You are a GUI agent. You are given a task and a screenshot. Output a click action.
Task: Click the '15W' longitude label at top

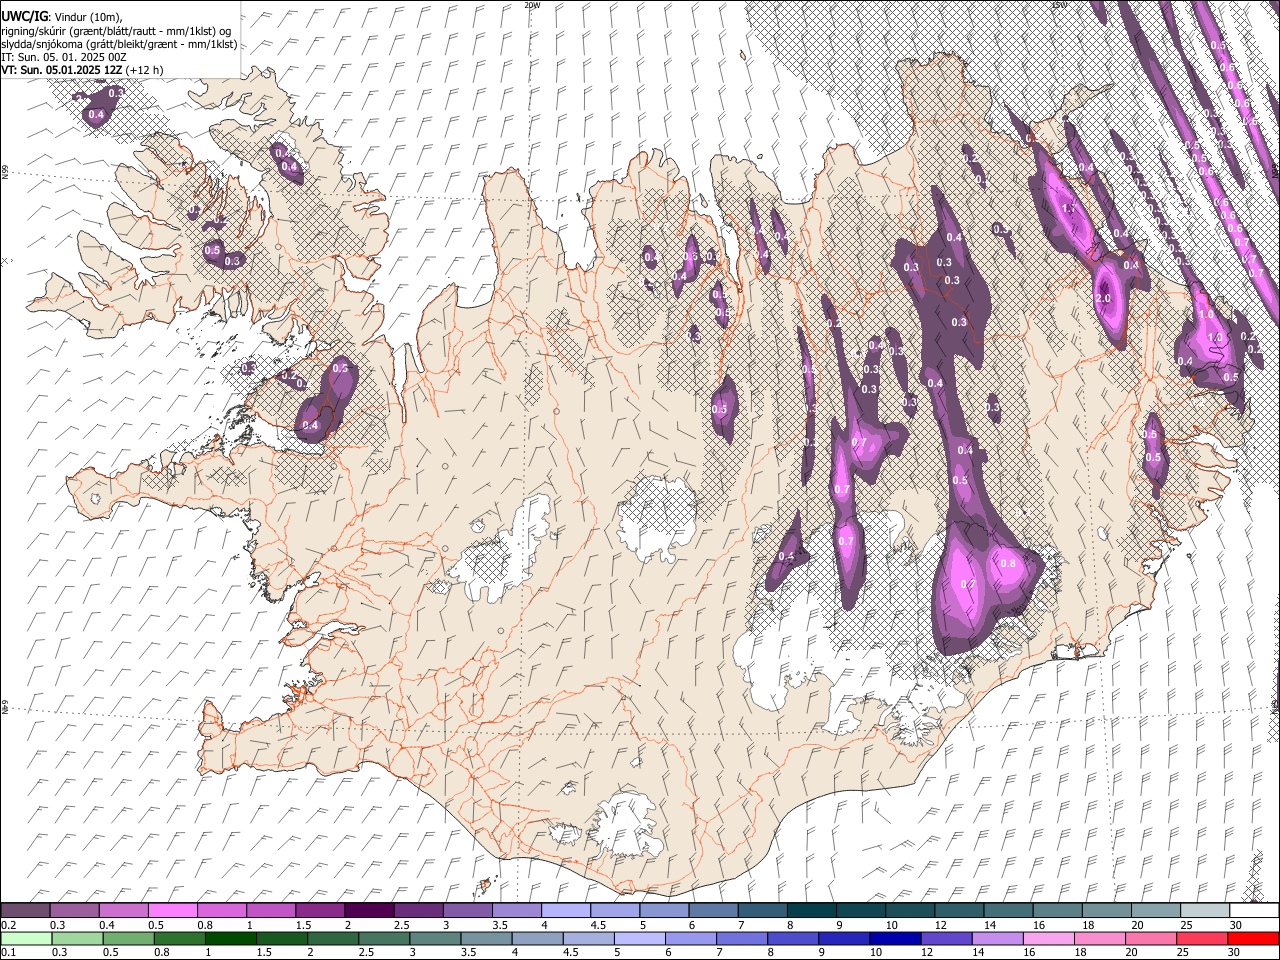pyautogui.click(x=1059, y=5)
